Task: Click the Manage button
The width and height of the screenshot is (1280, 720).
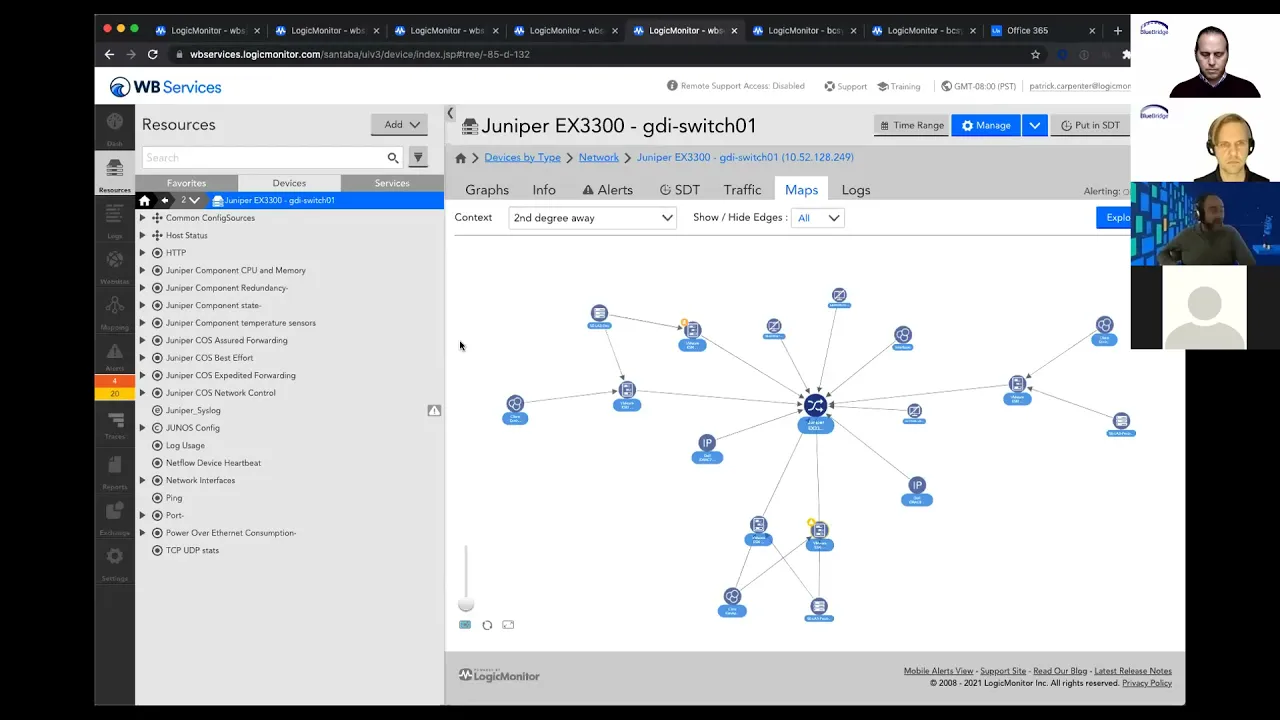Action: (x=987, y=125)
